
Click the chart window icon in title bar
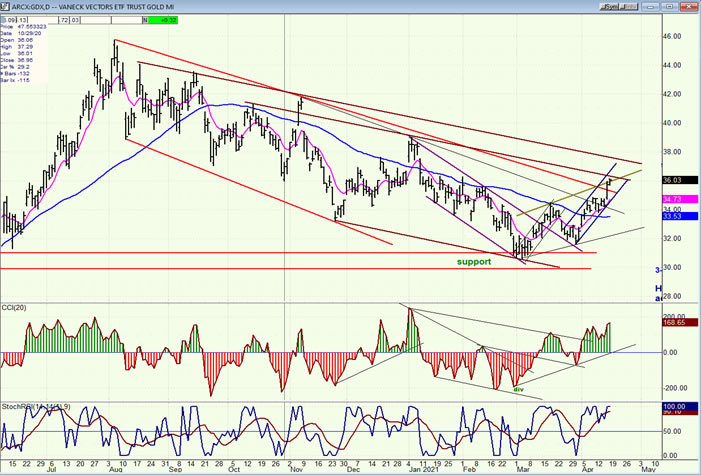(x=6, y=7)
